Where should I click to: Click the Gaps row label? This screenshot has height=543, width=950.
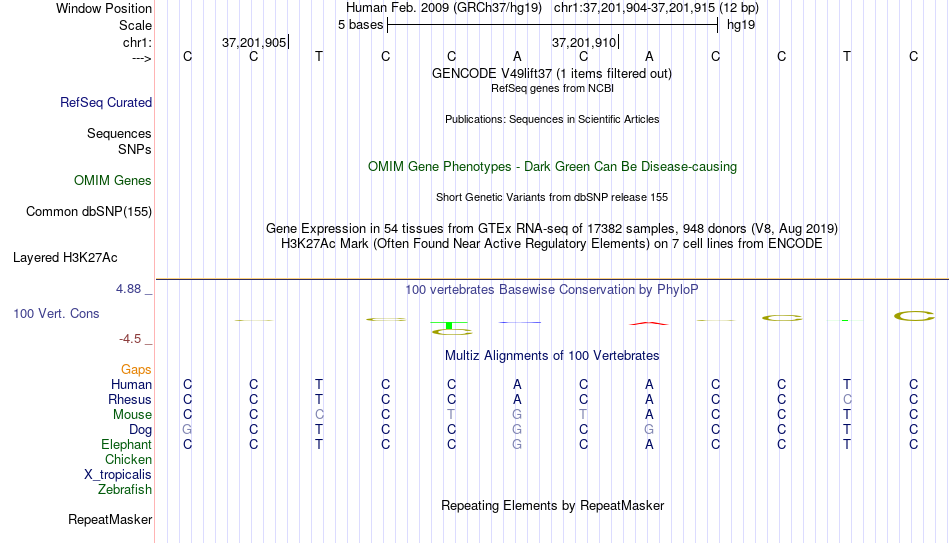pyautogui.click(x=136, y=370)
